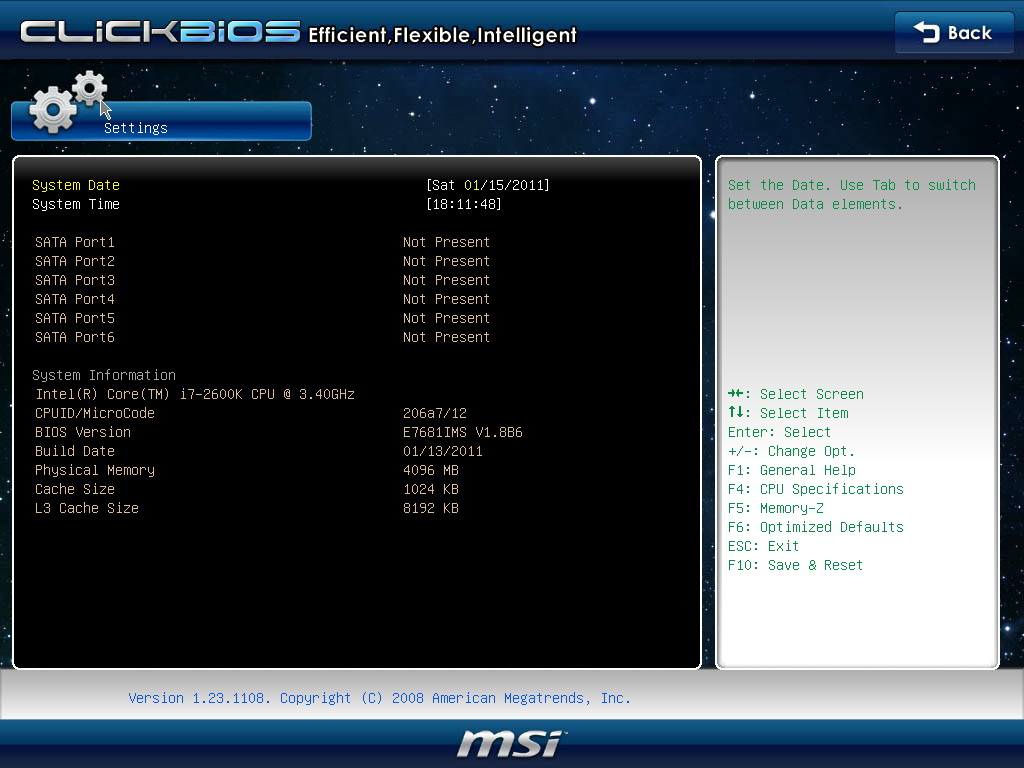Click the CPUID/MicroCode label
1024x768 pixels.
pos(95,413)
